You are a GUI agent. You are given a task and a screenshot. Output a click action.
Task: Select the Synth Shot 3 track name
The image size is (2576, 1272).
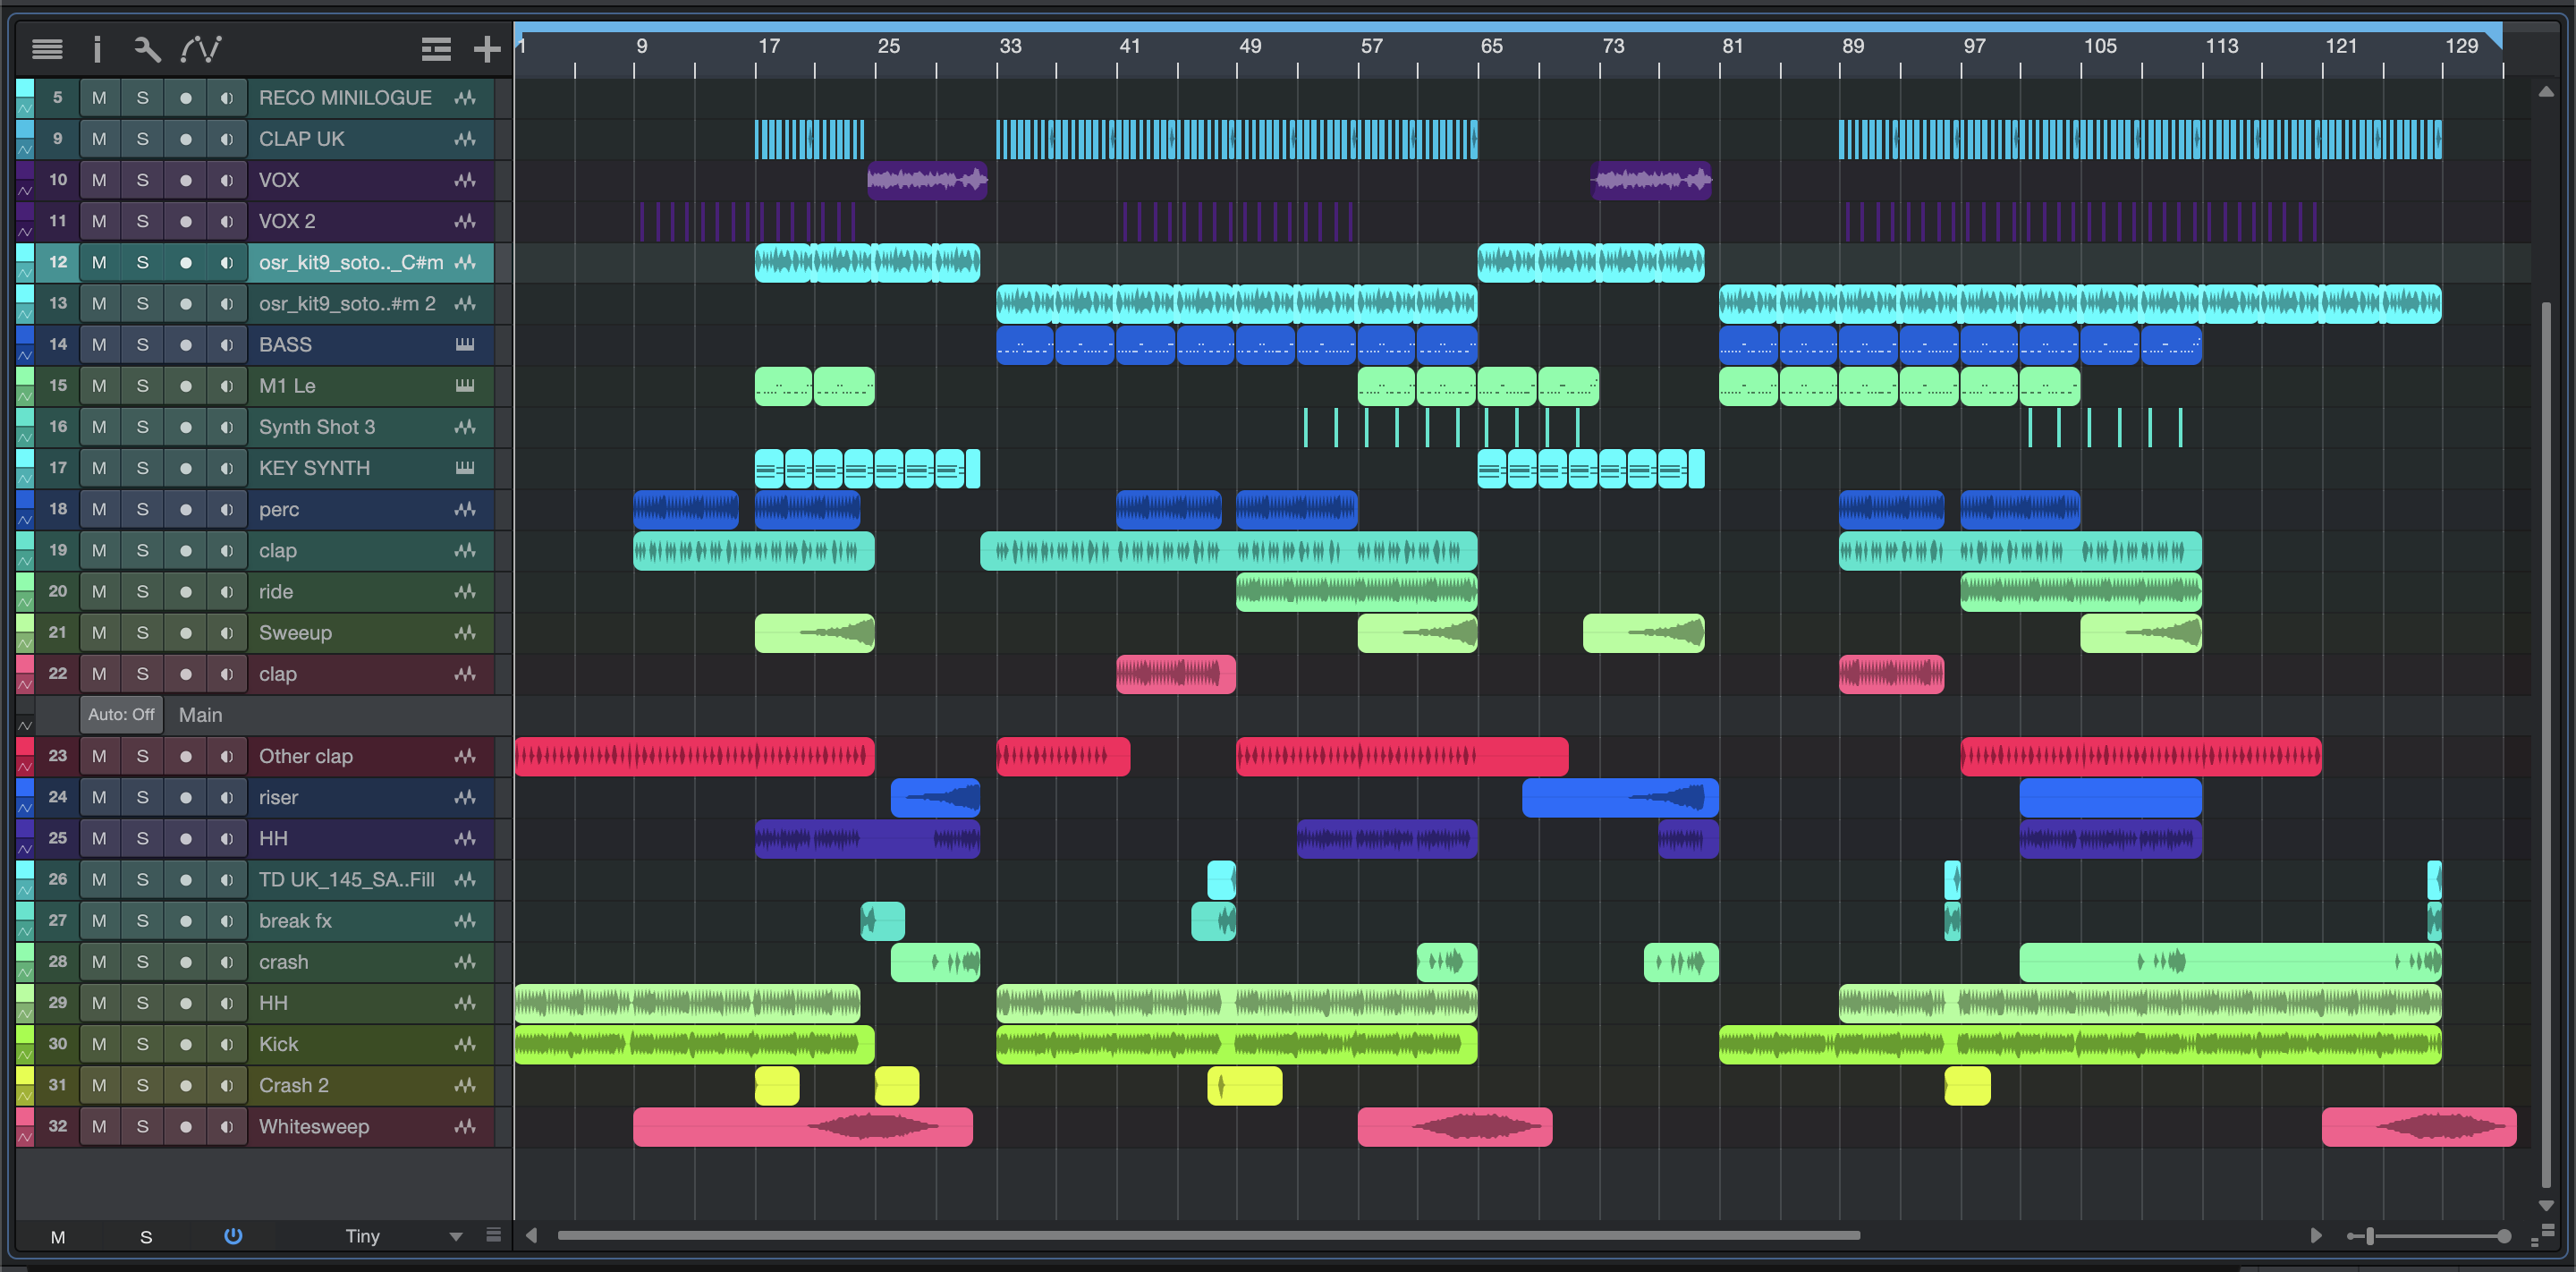point(317,427)
